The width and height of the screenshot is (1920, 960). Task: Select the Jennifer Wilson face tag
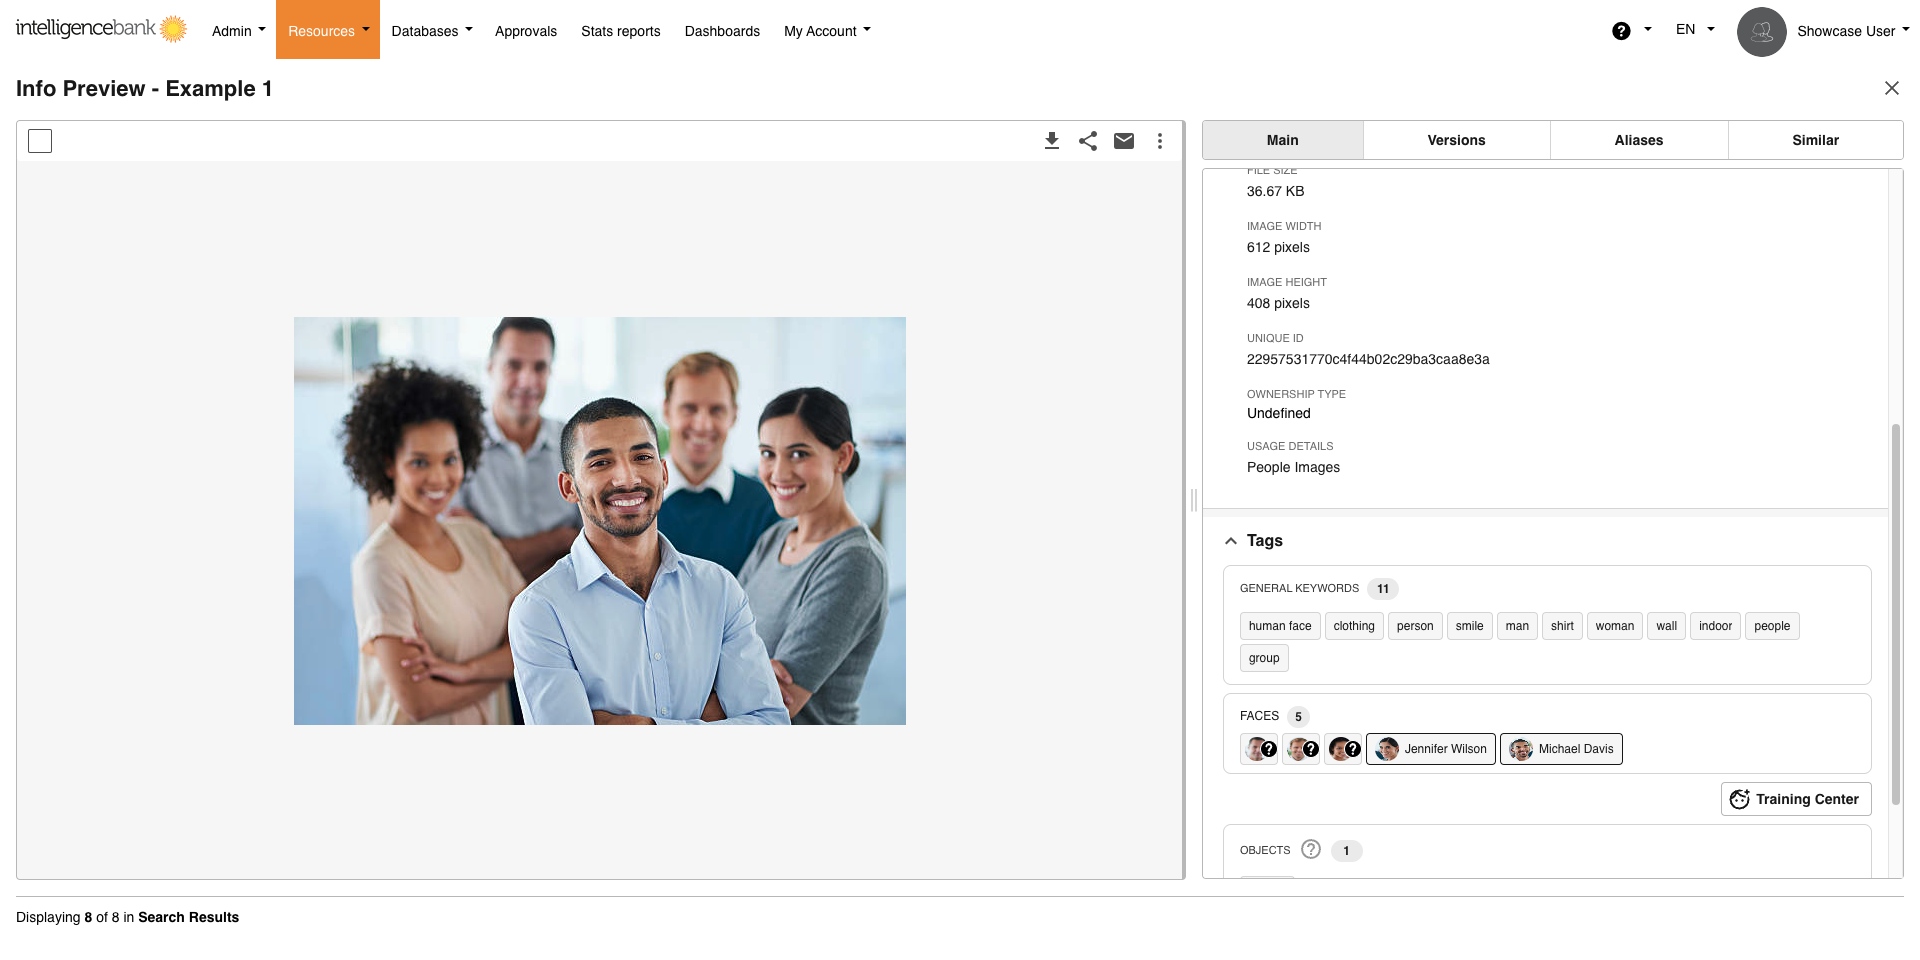point(1430,749)
